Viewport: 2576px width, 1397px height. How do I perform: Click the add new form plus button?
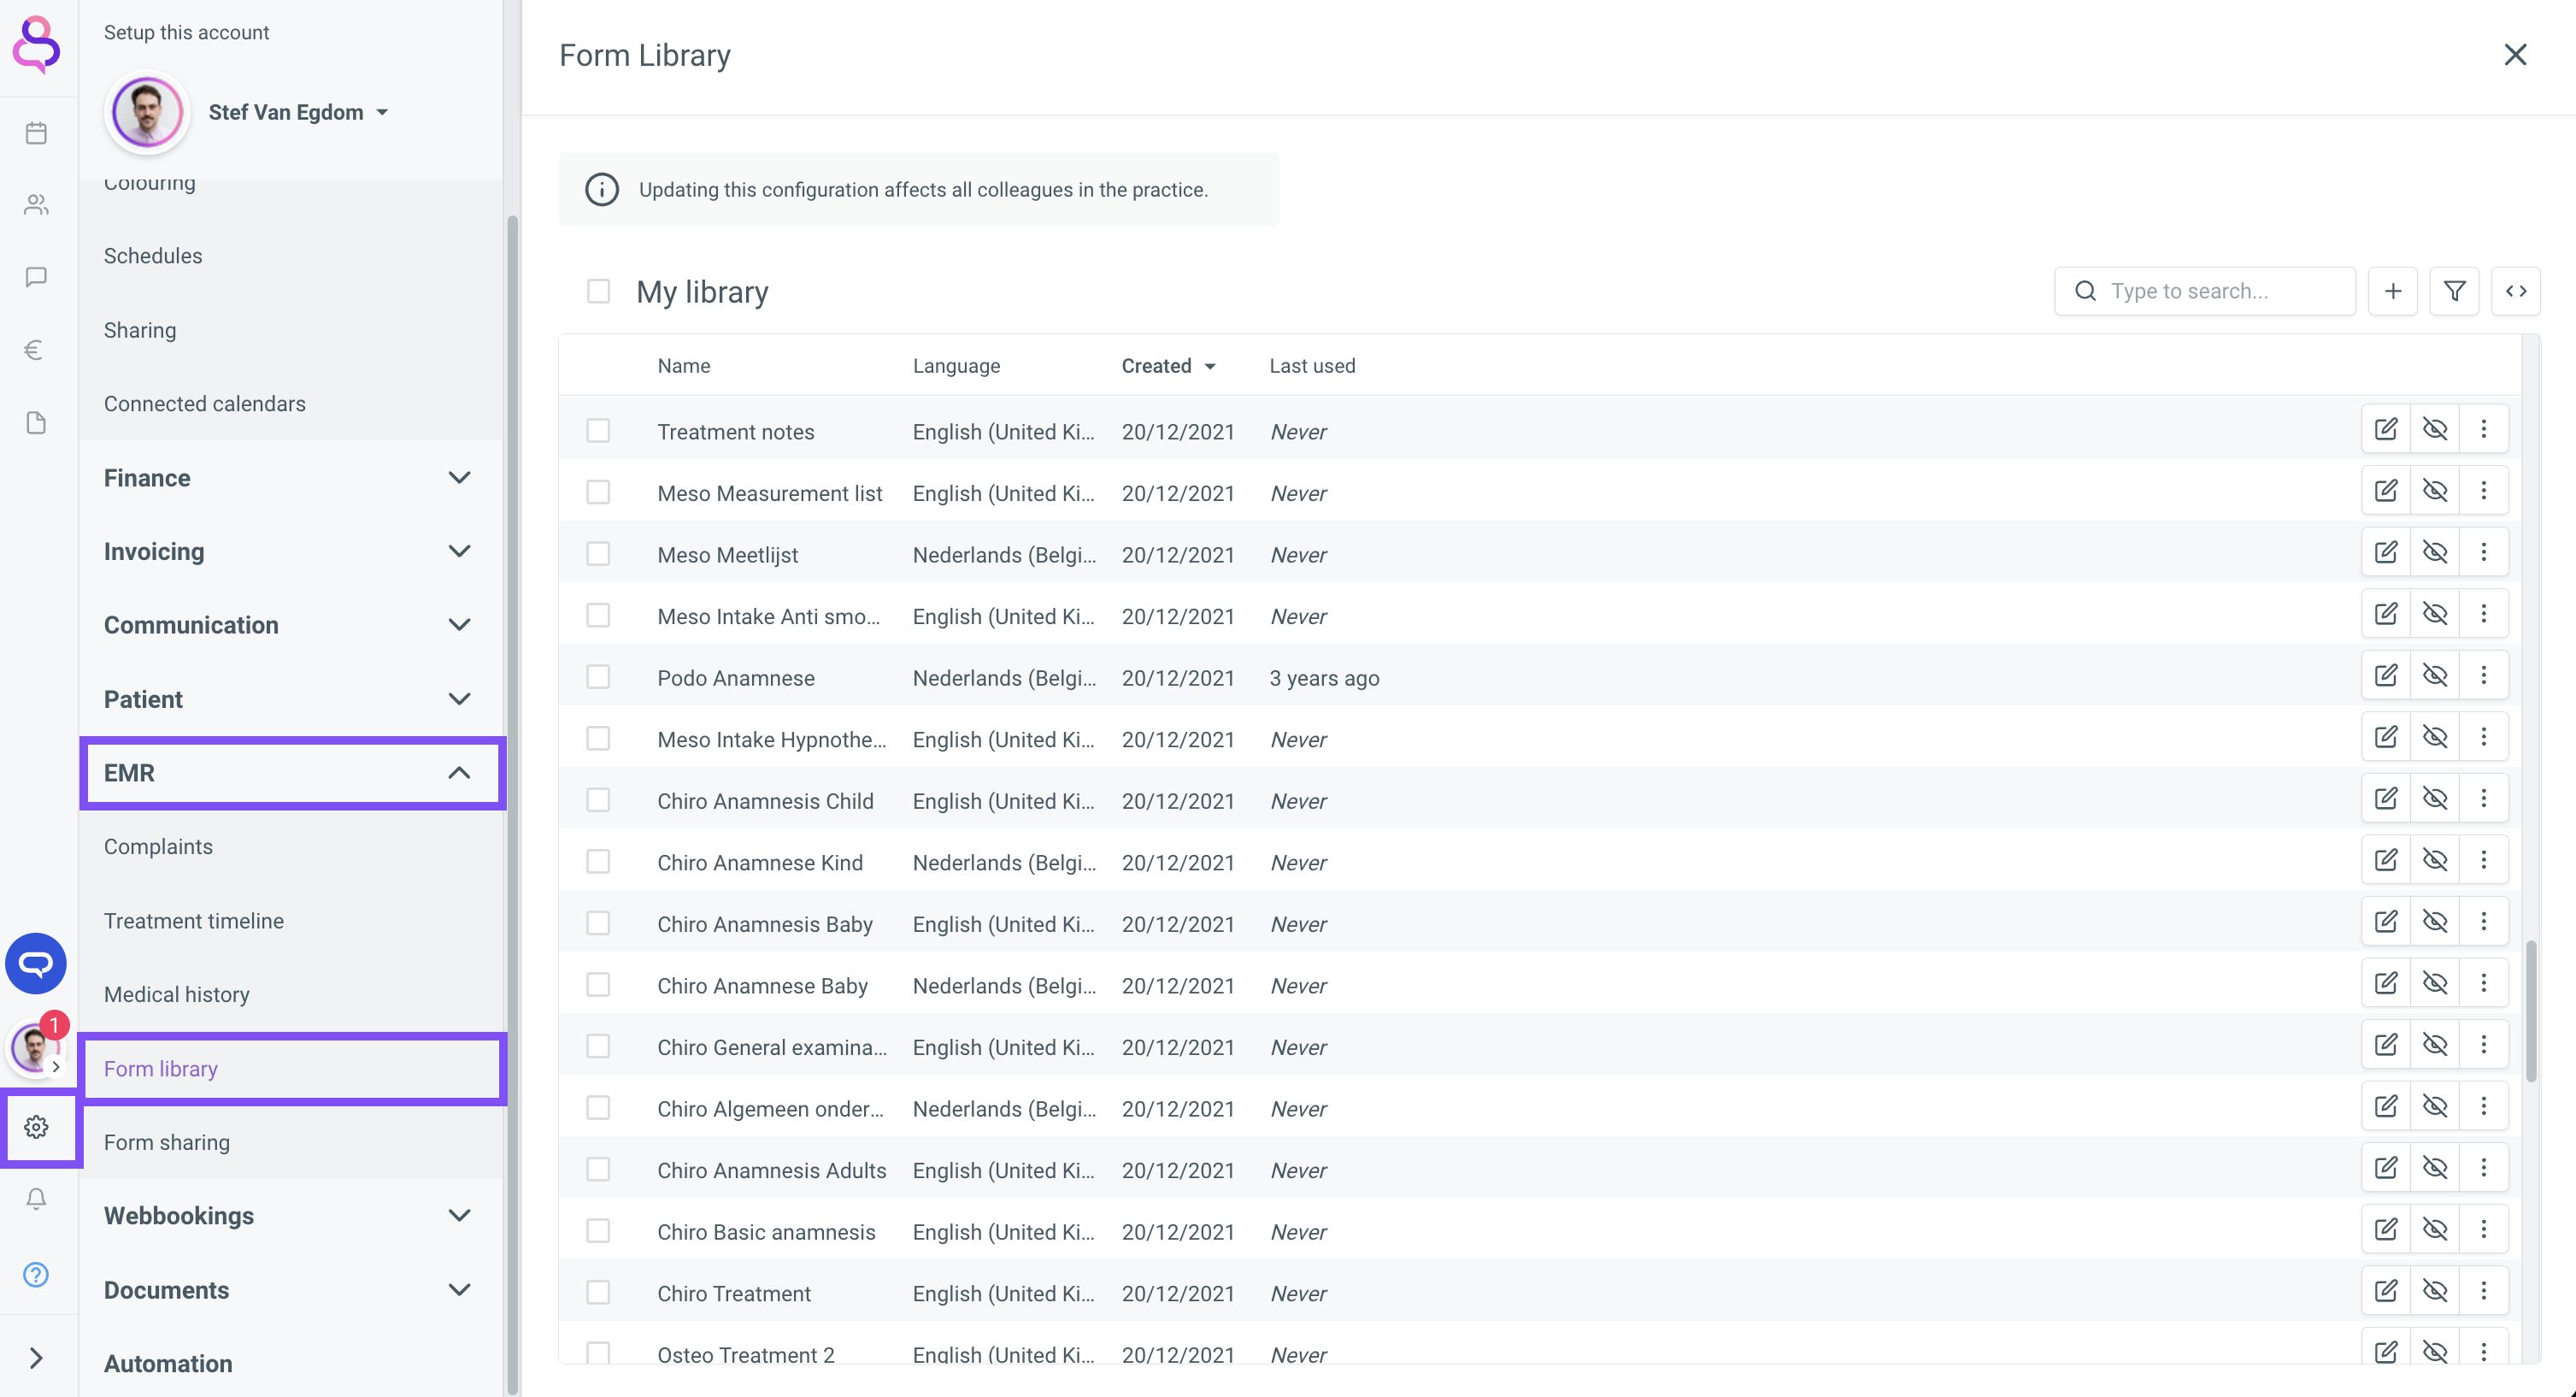coord(2392,291)
